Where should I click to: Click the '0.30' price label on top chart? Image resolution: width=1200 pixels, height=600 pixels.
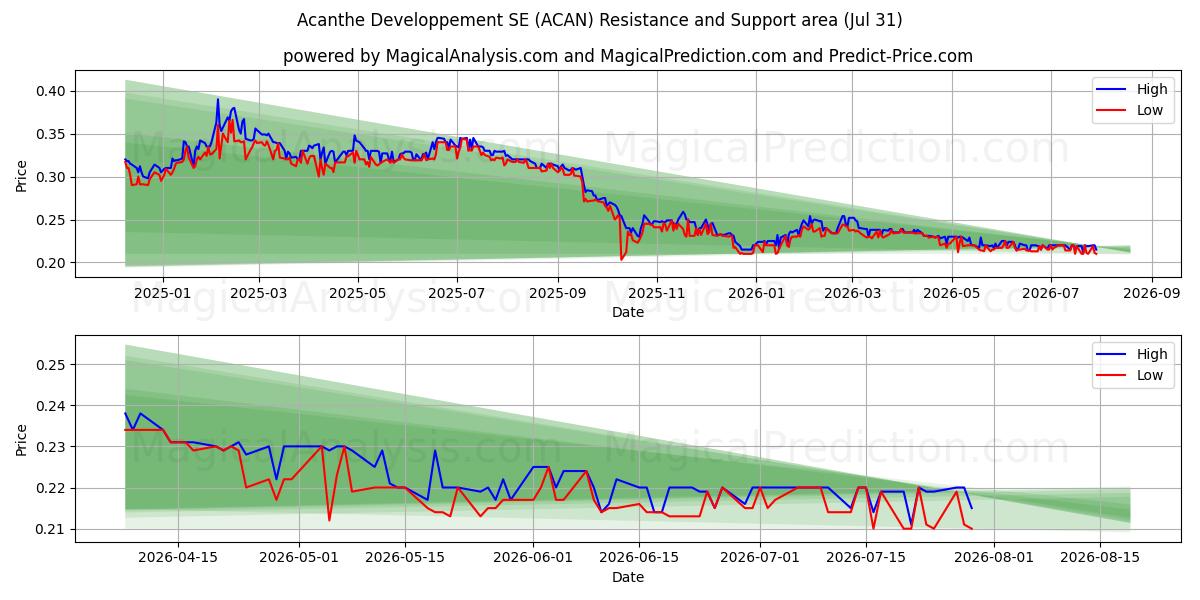(50, 177)
